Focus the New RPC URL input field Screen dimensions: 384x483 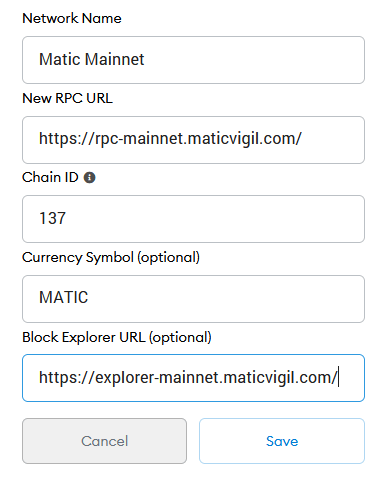pos(193,140)
